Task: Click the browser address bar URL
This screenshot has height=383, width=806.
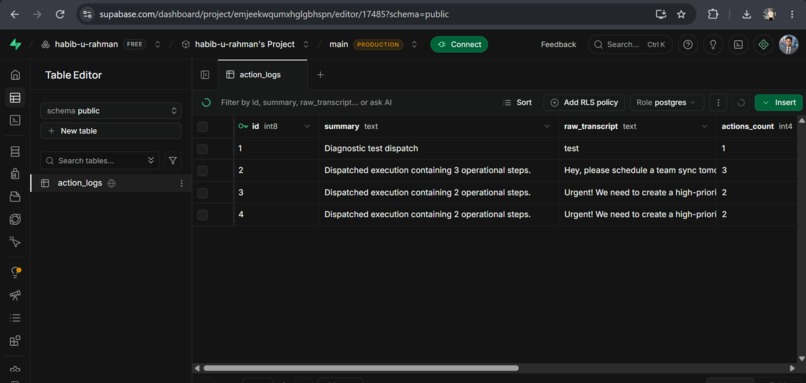Action: [x=274, y=14]
